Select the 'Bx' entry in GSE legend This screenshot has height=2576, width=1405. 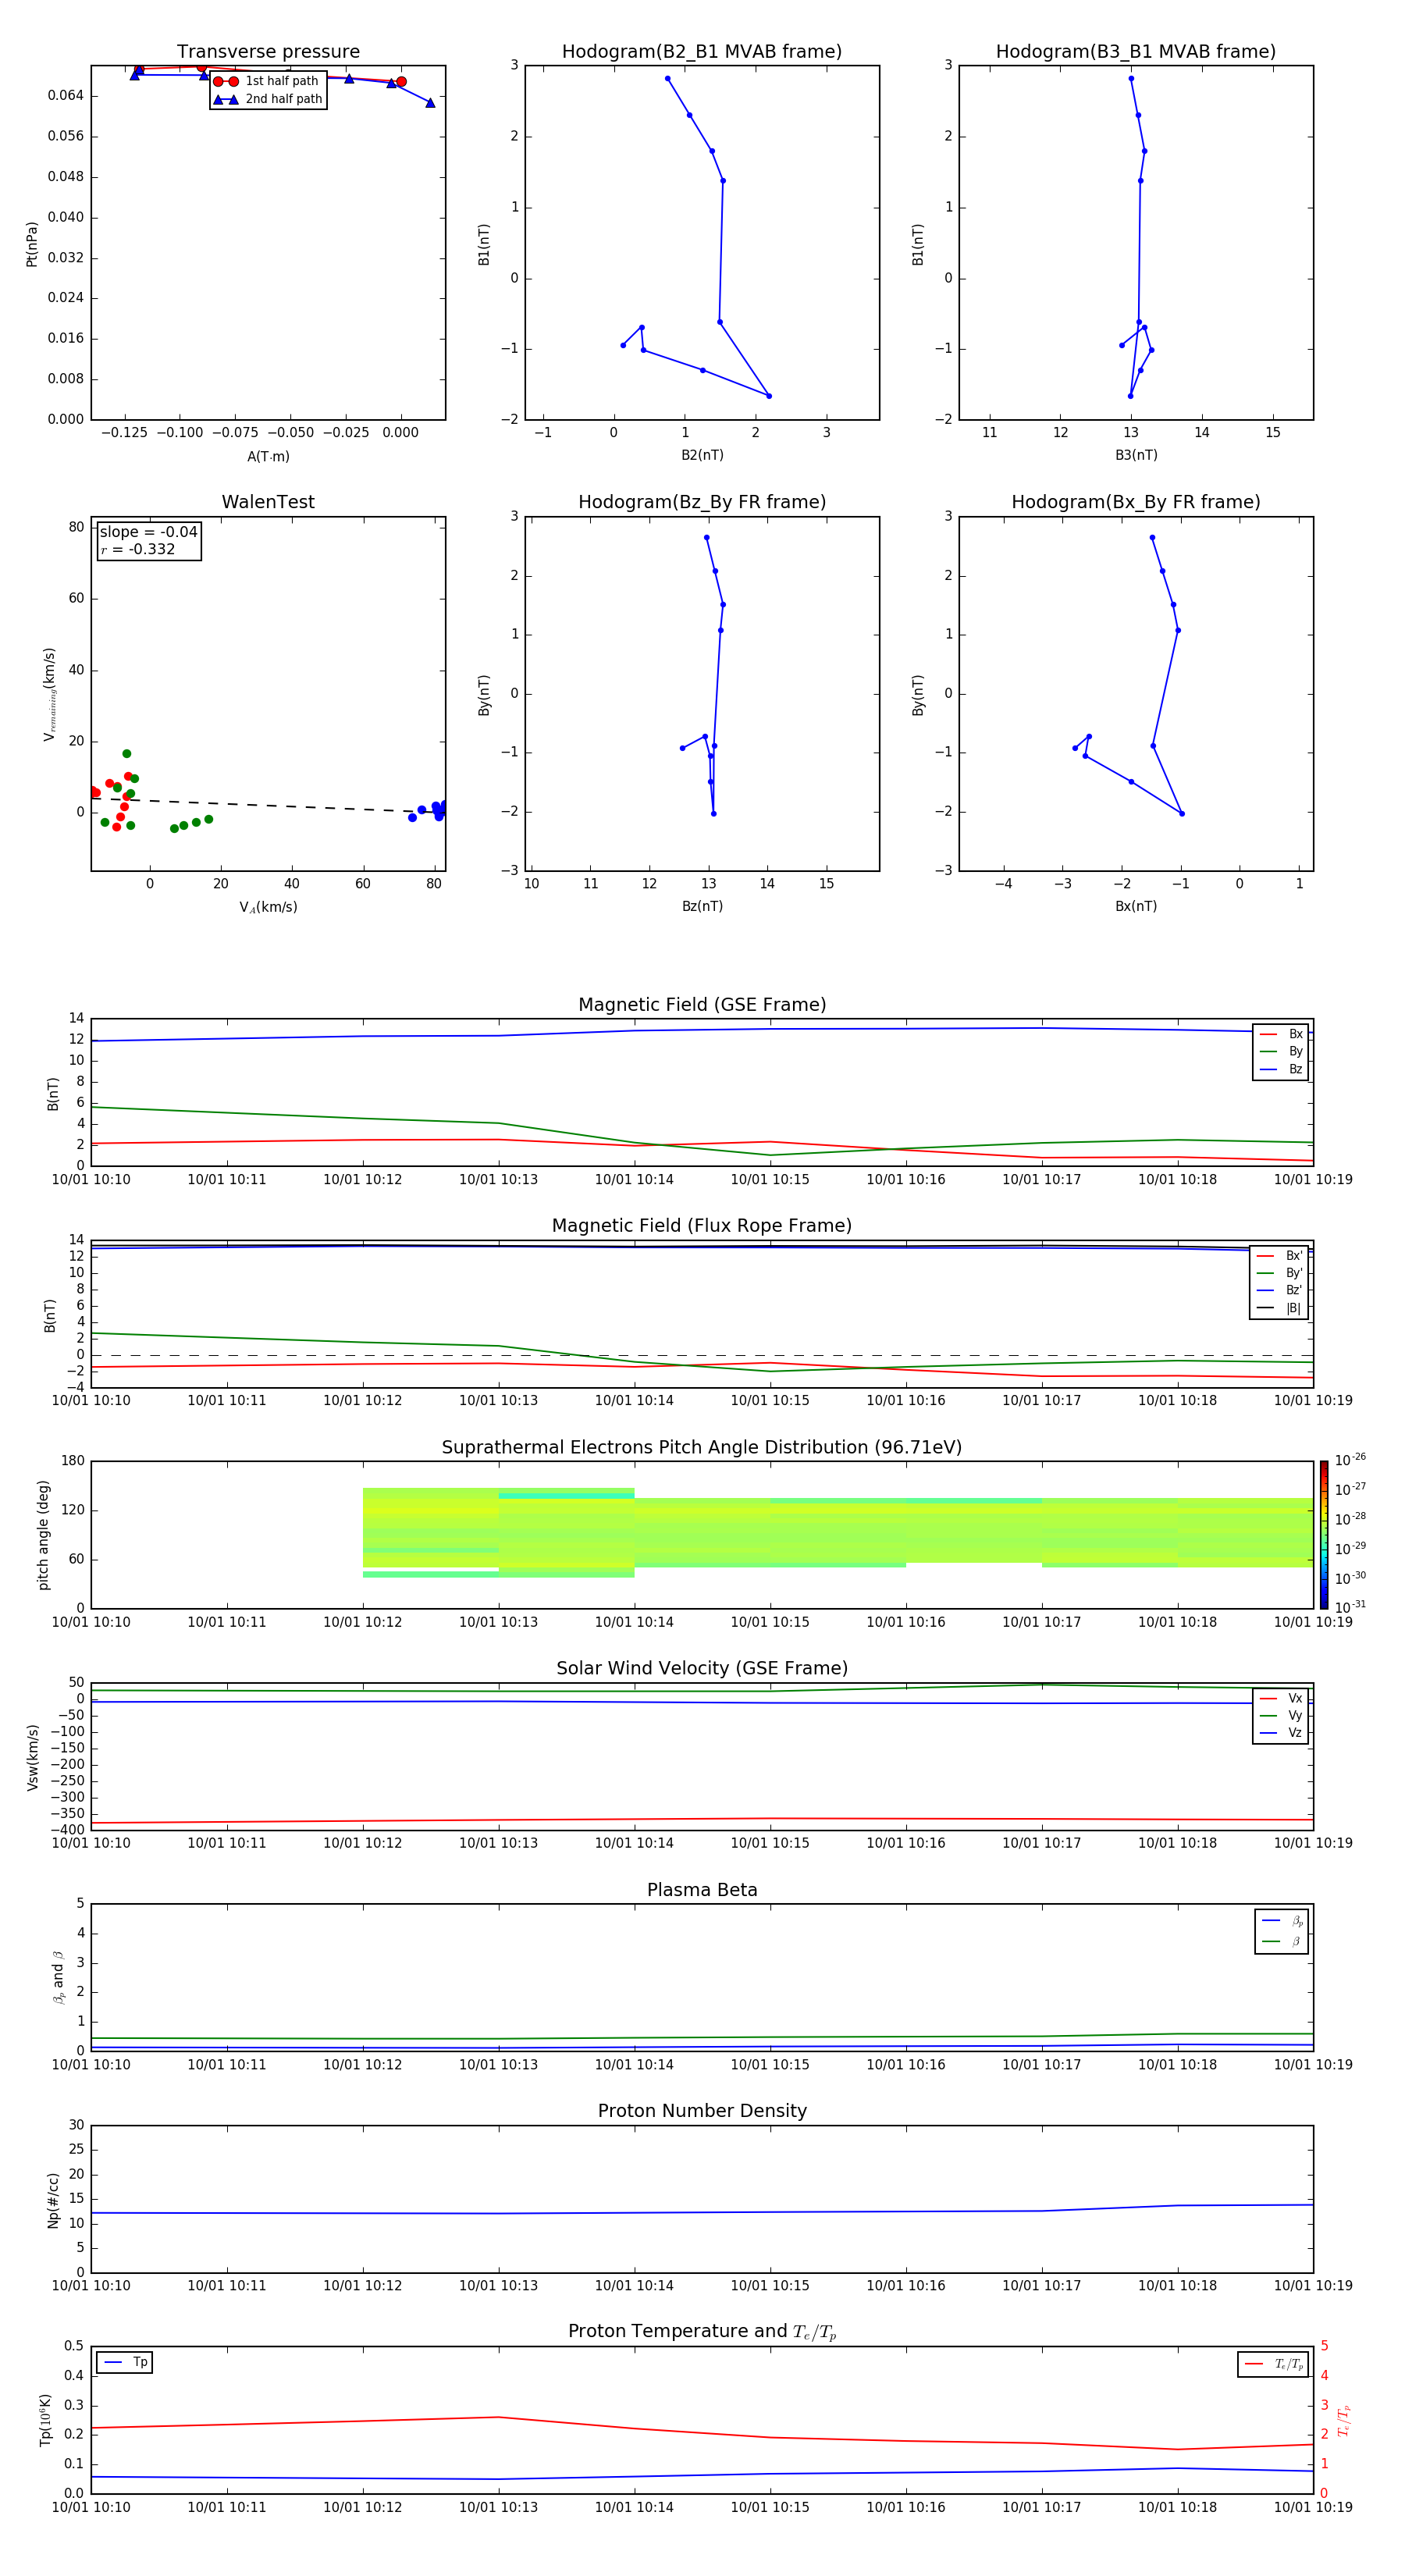click(x=1281, y=1034)
